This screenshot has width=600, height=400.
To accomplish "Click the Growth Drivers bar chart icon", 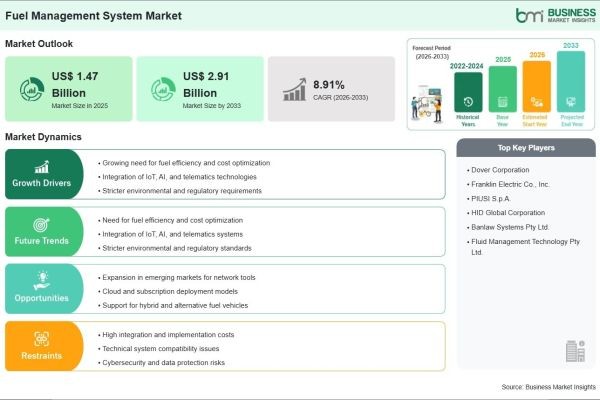I will pyautogui.click(x=42, y=167).
